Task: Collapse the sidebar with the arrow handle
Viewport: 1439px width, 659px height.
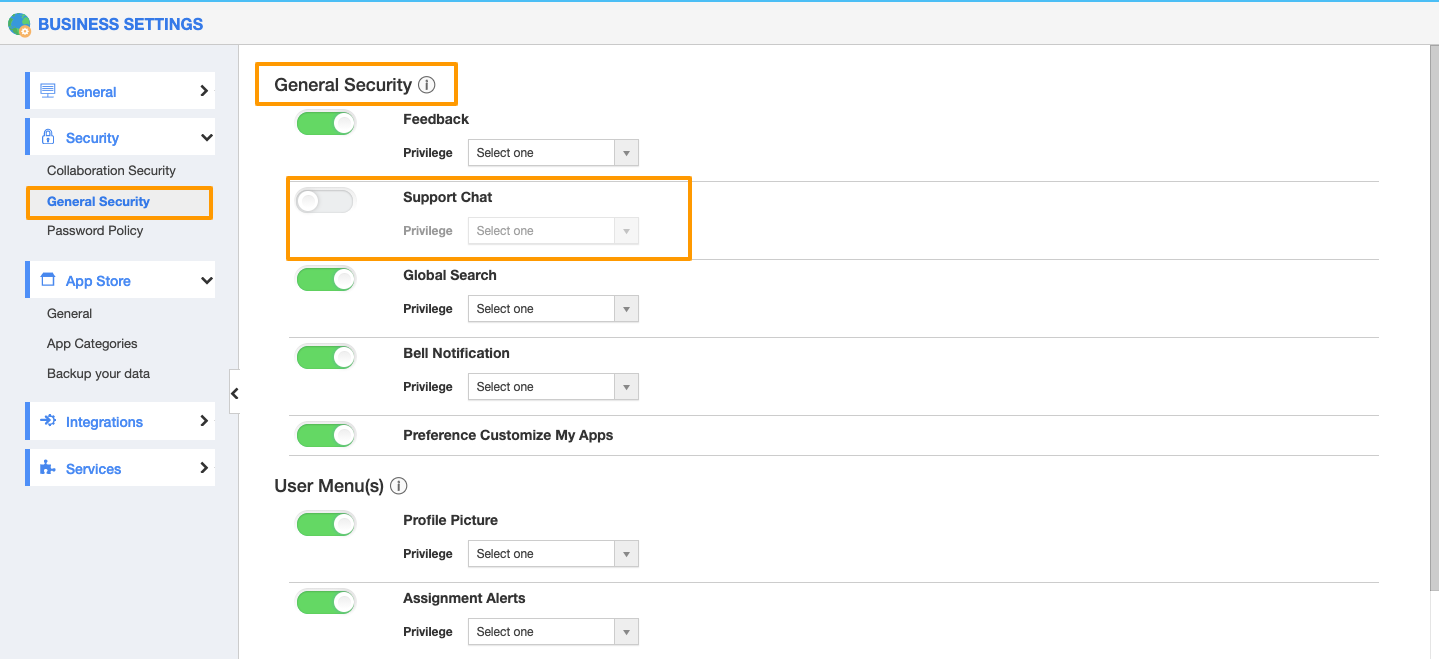Action: [x=234, y=393]
